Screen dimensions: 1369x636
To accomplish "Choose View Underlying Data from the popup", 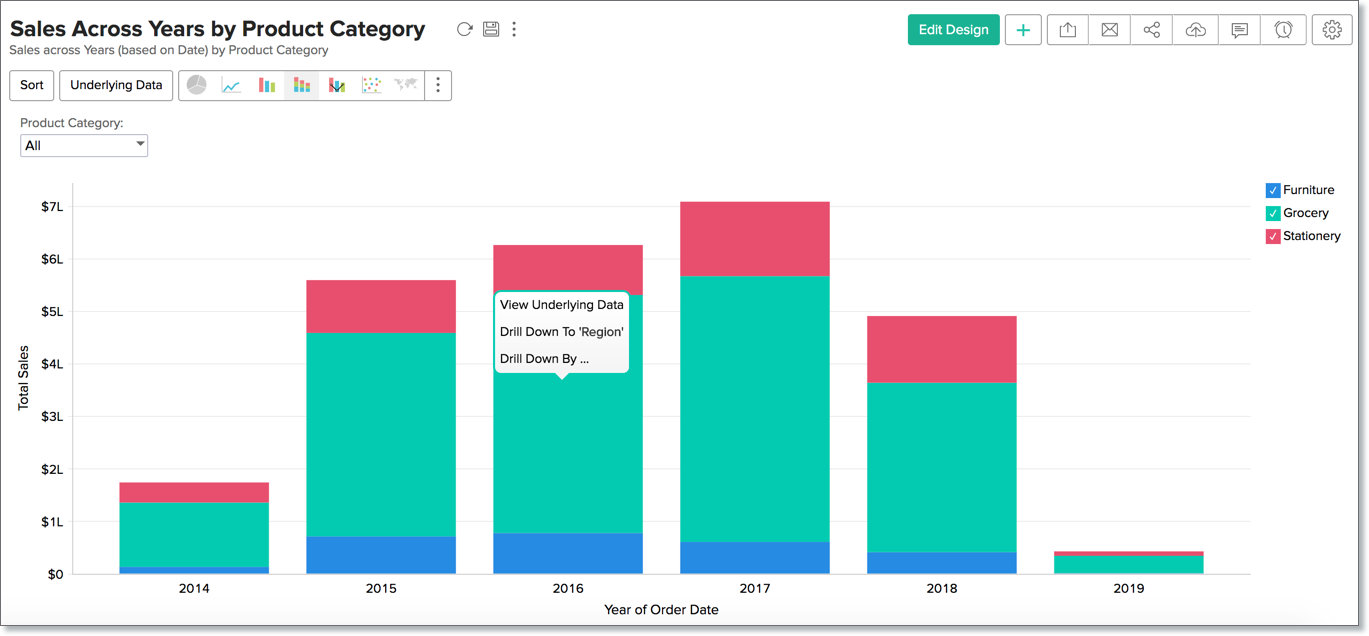I will [561, 304].
